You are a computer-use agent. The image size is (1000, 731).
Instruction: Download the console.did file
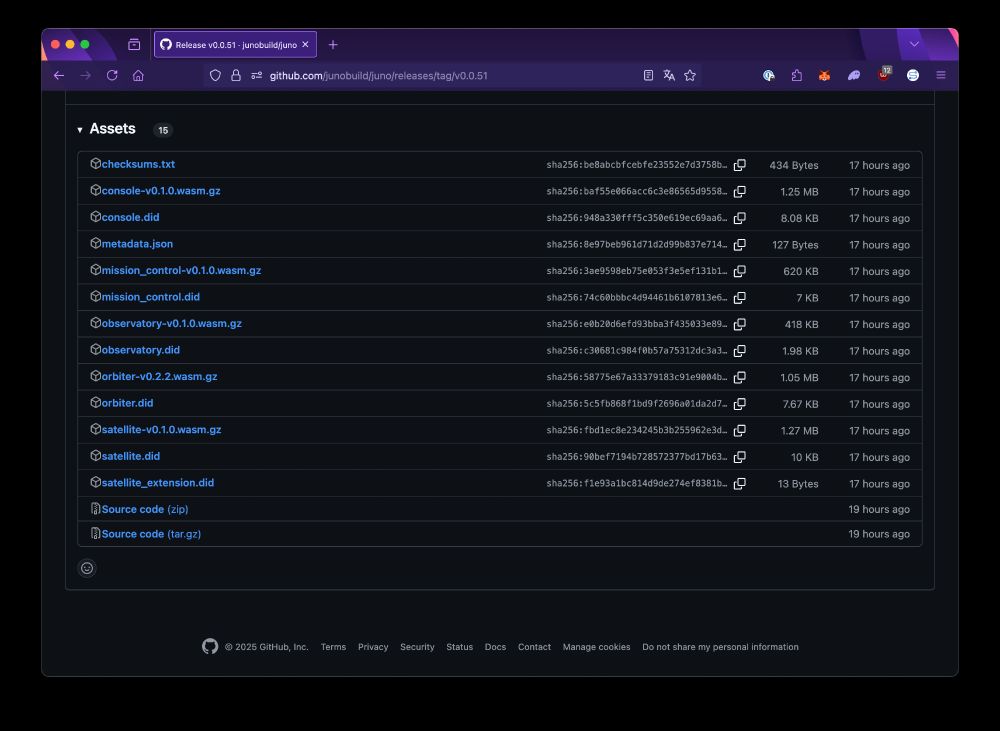tap(130, 217)
